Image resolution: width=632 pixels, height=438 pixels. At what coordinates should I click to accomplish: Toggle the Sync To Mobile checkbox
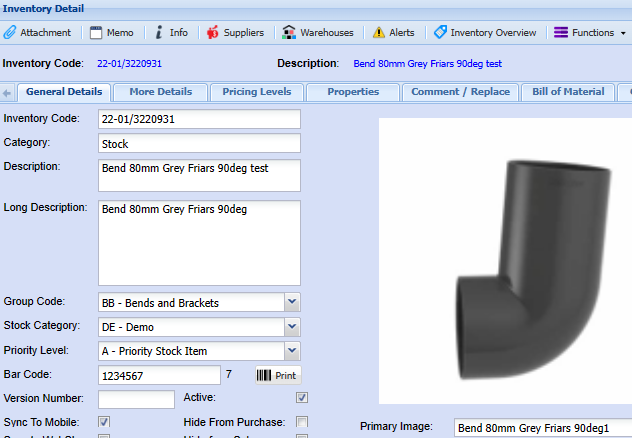(104, 422)
